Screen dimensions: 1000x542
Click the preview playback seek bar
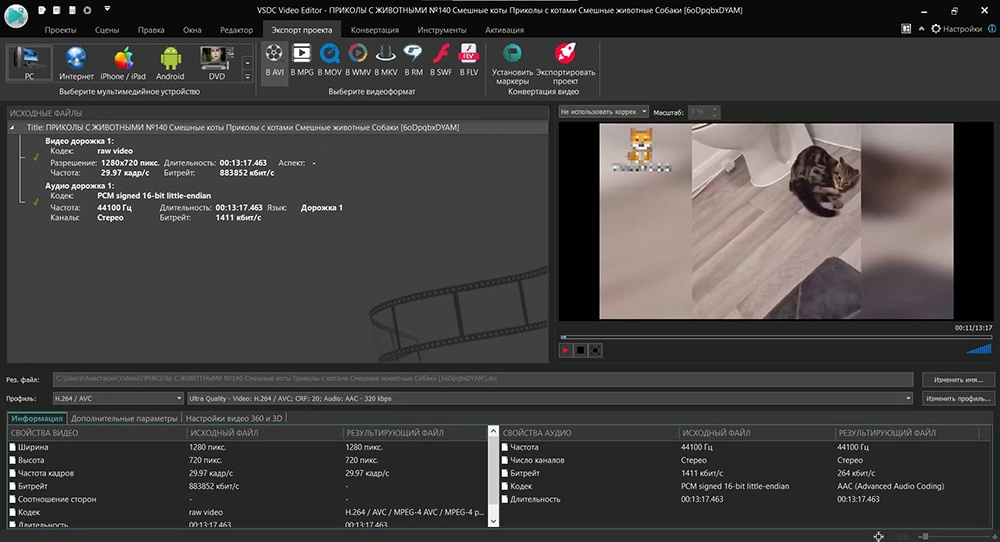[775, 337]
